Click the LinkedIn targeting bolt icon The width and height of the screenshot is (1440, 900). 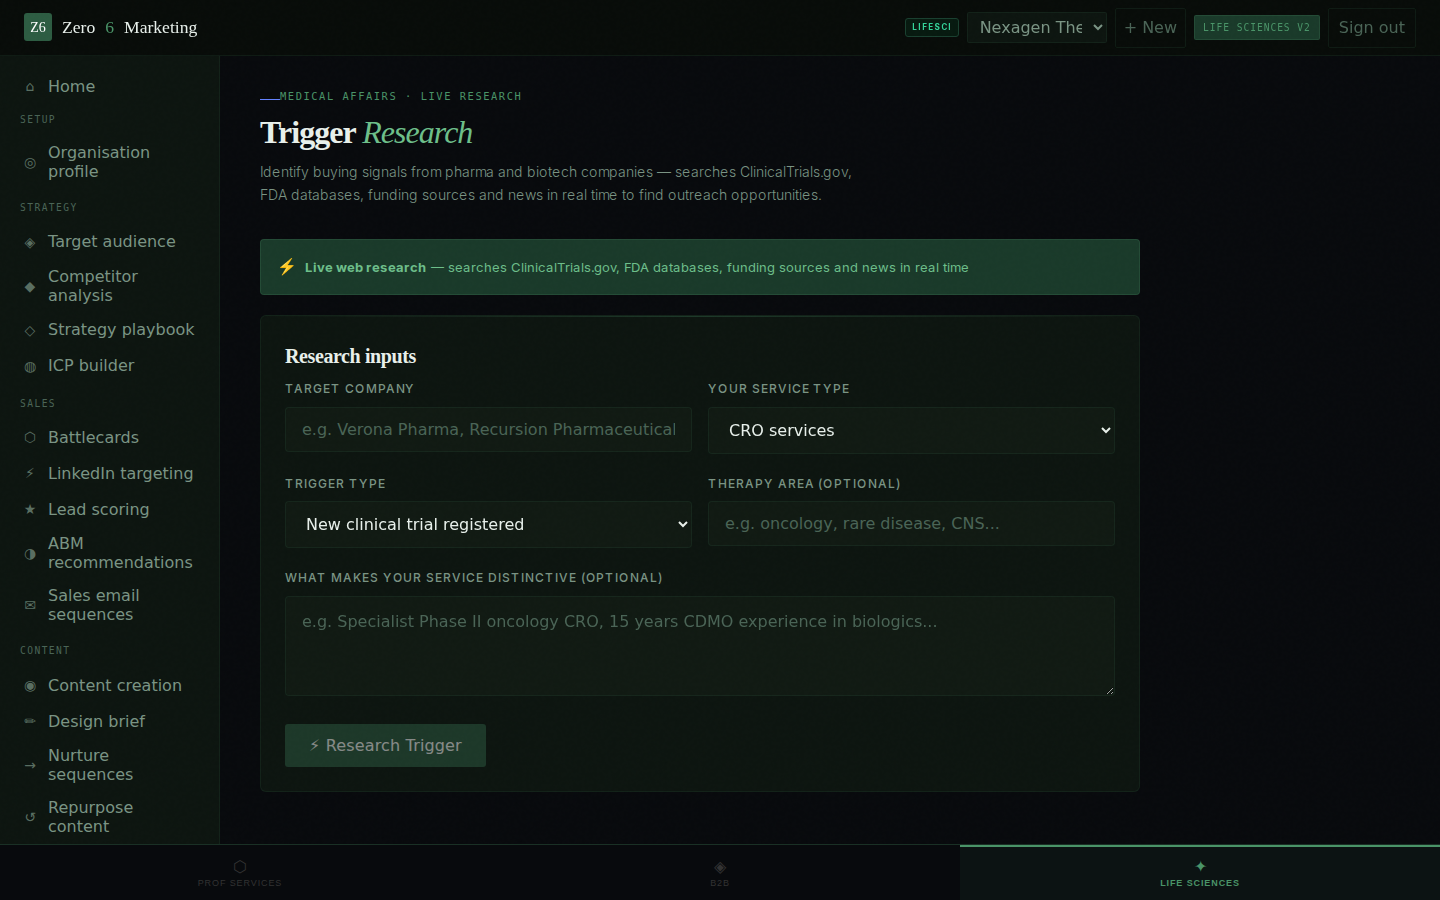pyautogui.click(x=30, y=474)
